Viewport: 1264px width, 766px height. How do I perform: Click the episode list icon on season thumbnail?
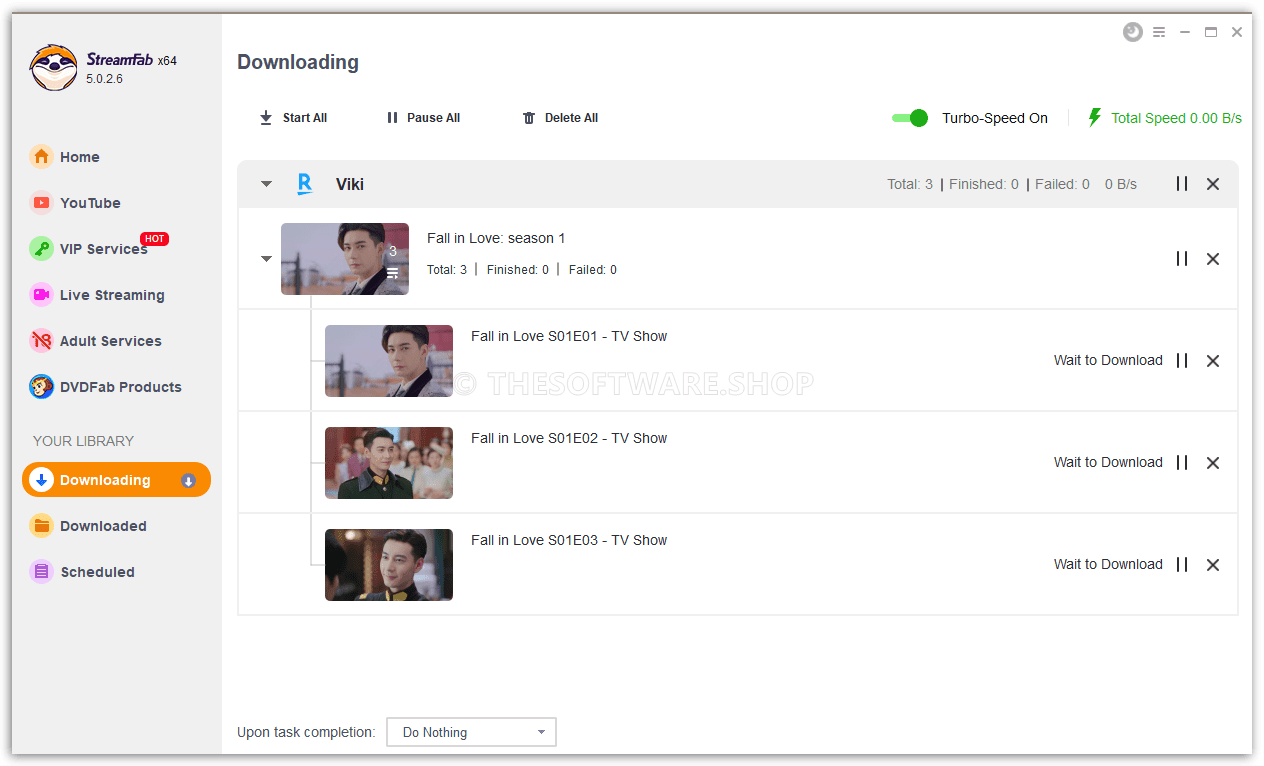tap(392, 273)
